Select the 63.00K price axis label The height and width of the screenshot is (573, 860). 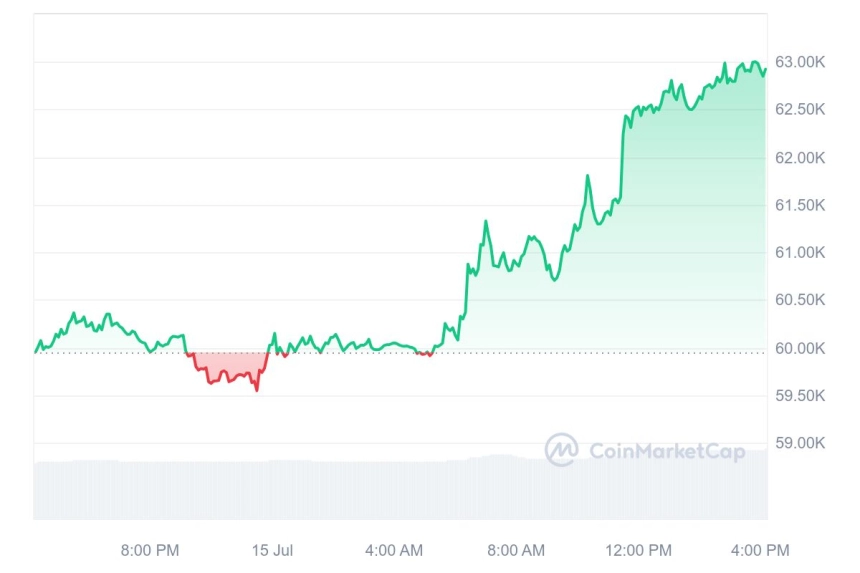coord(800,62)
